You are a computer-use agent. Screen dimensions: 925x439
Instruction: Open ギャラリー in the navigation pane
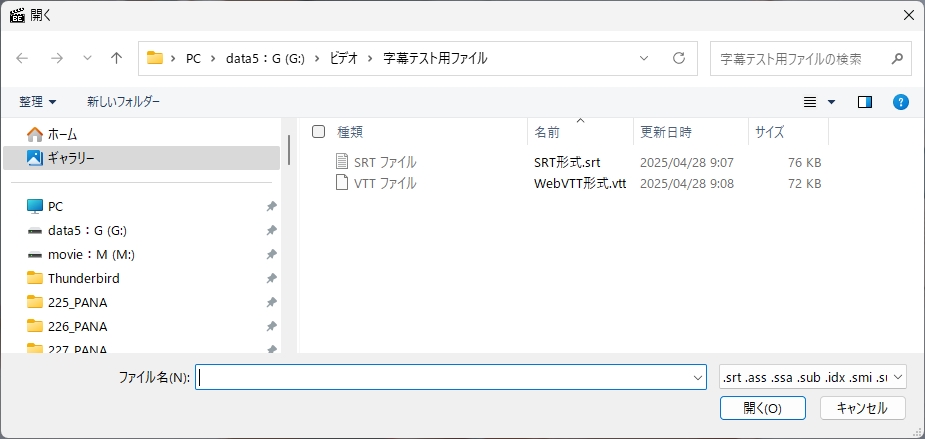(x=70, y=158)
